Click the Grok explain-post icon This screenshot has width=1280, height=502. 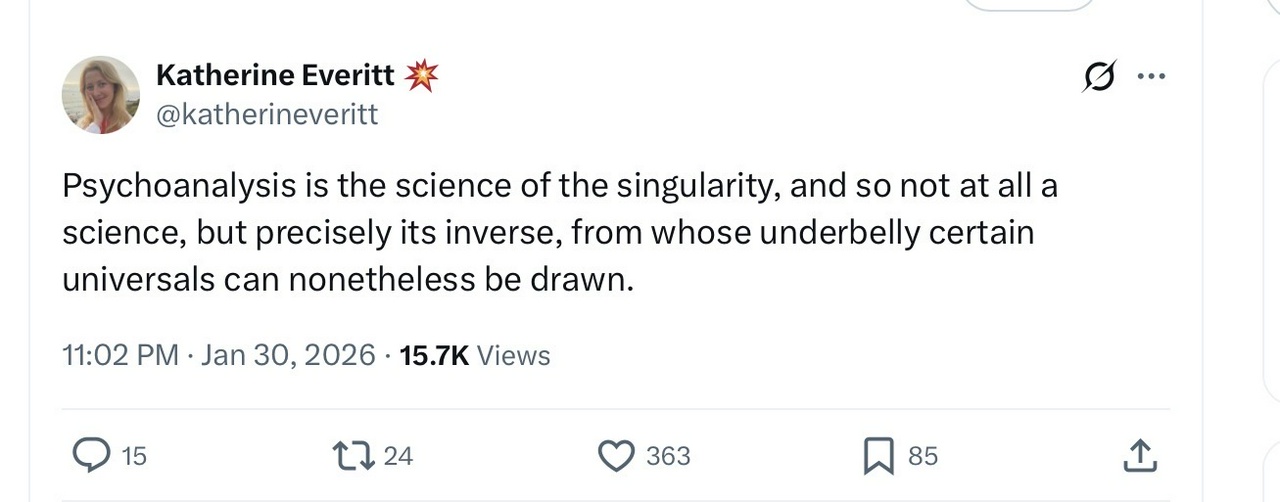pyautogui.click(x=1098, y=77)
